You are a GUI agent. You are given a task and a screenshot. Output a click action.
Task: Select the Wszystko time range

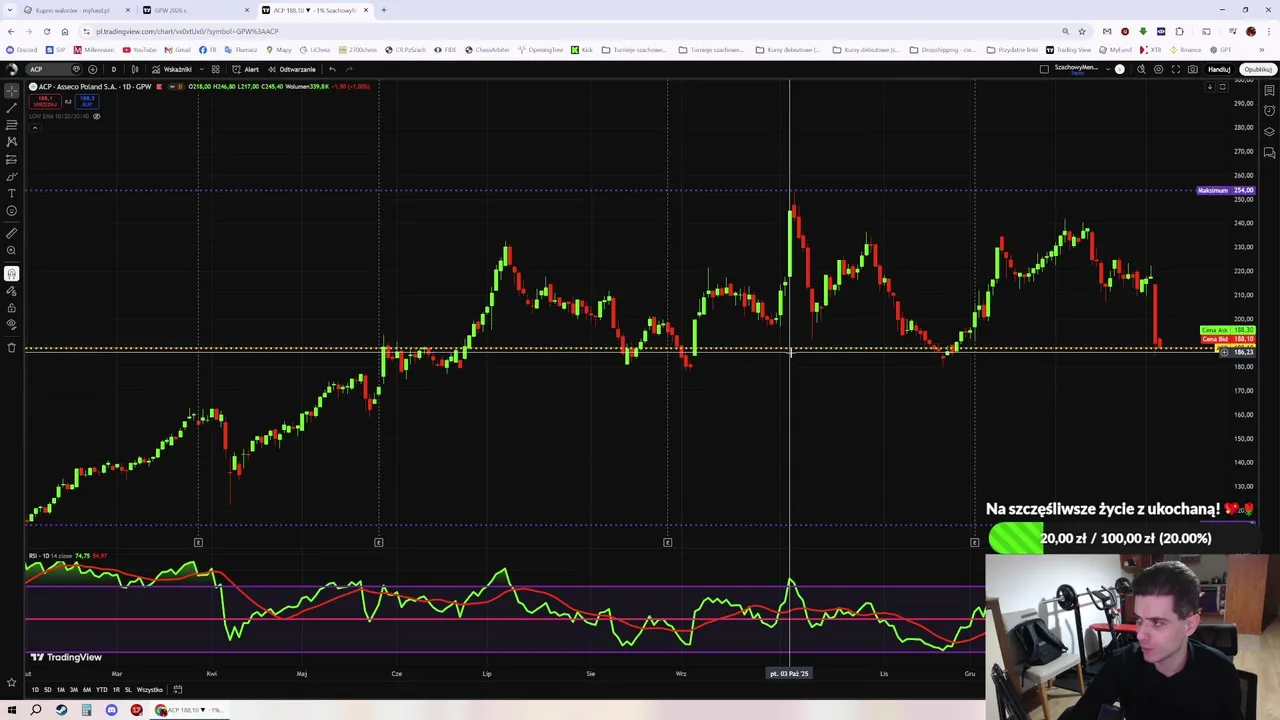coord(149,690)
